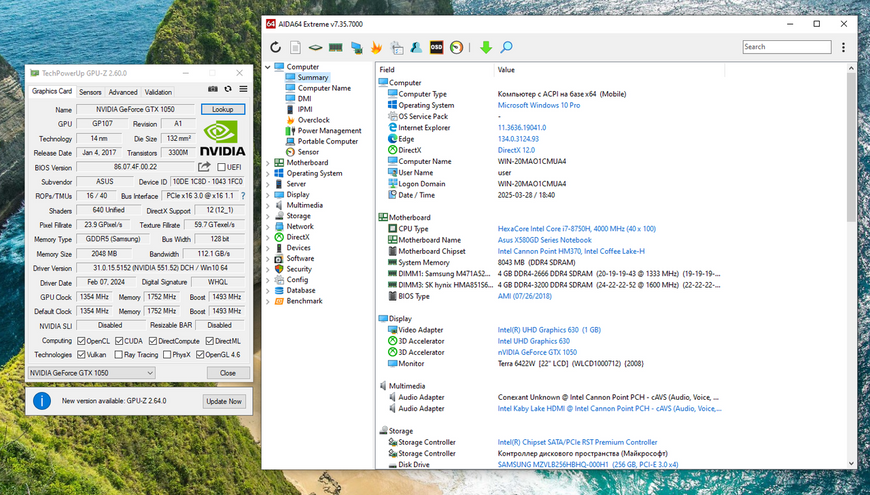Click the Close button in GPU-Z
This screenshot has height=495, width=870.
pyautogui.click(x=228, y=373)
